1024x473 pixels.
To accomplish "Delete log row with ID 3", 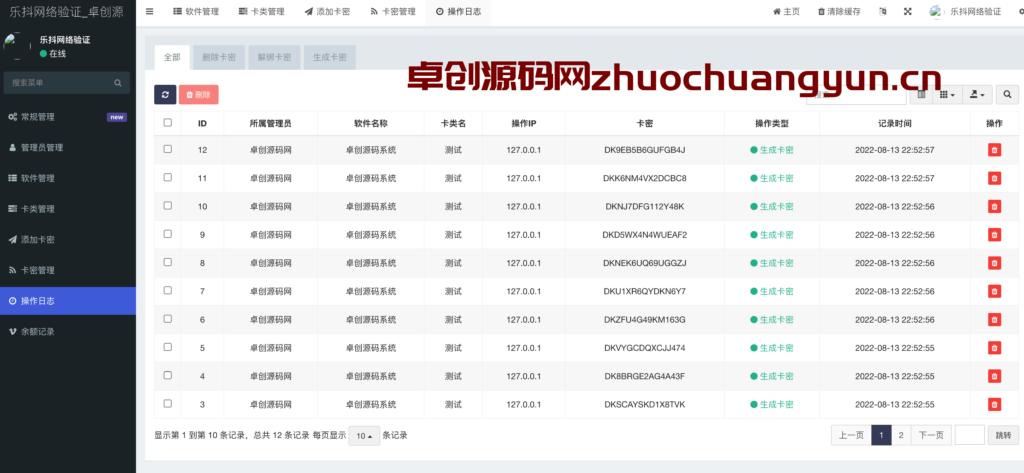I will point(994,404).
